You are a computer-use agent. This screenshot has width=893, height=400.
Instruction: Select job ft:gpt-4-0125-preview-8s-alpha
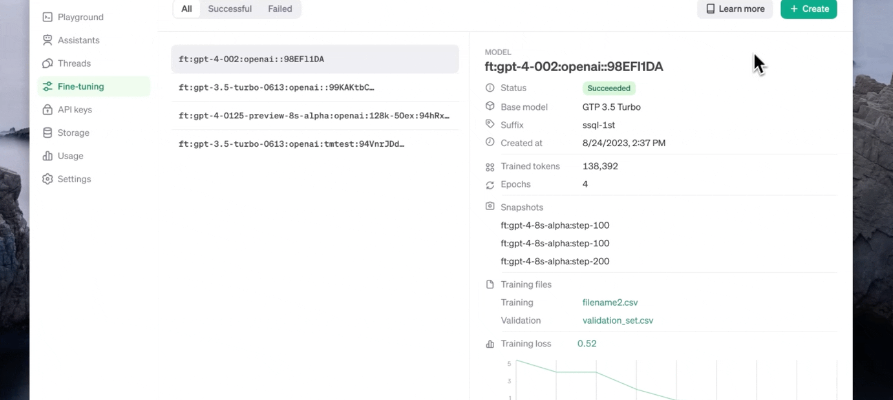click(315, 116)
